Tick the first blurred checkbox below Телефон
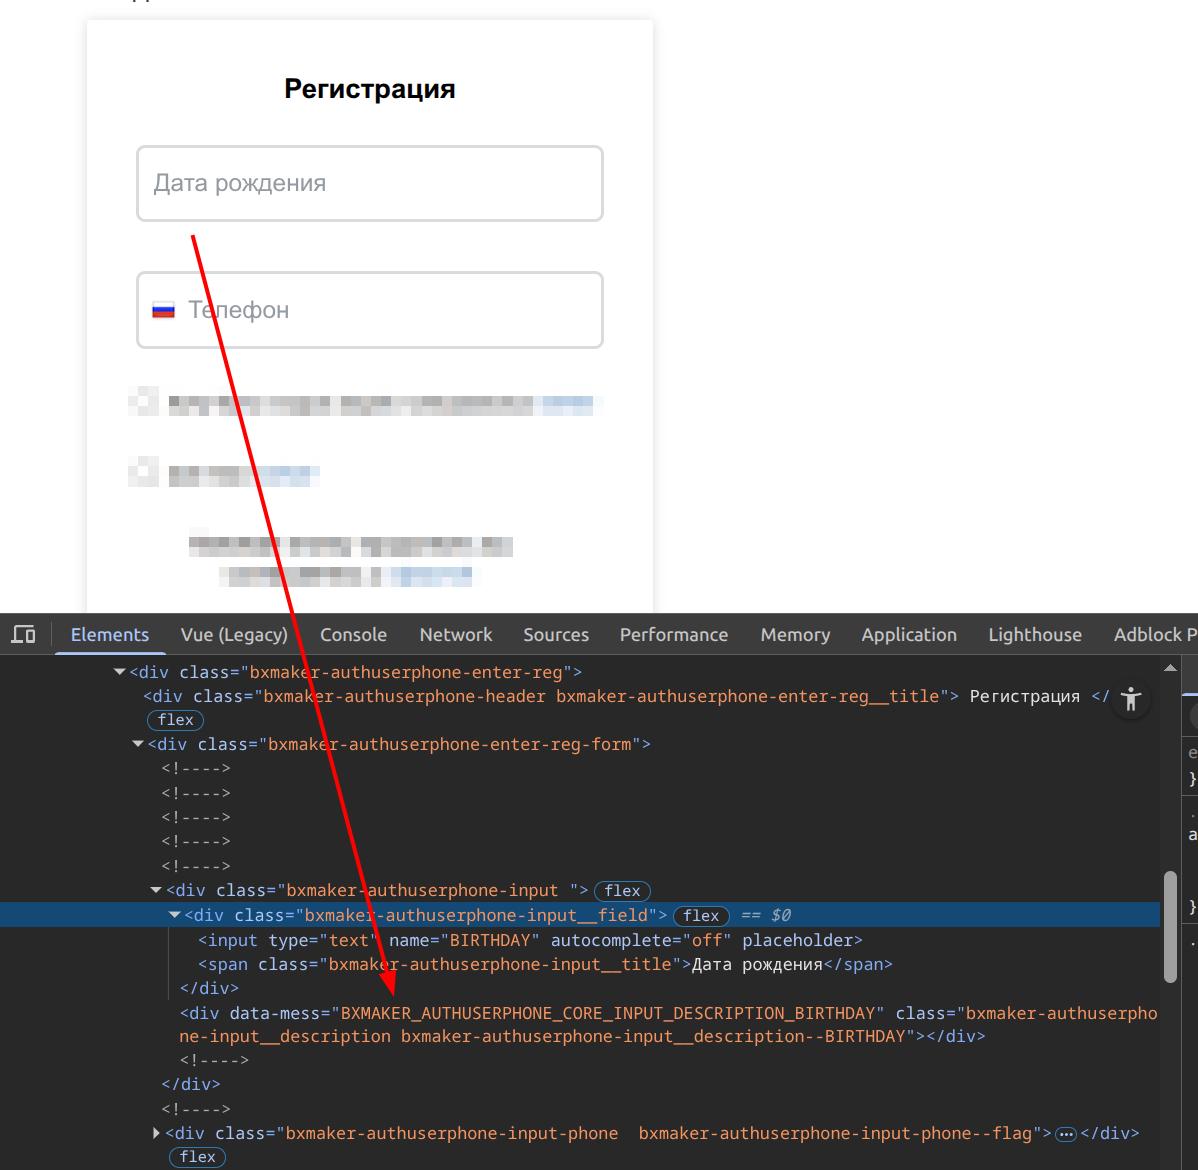The image size is (1198, 1170). click(146, 403)
